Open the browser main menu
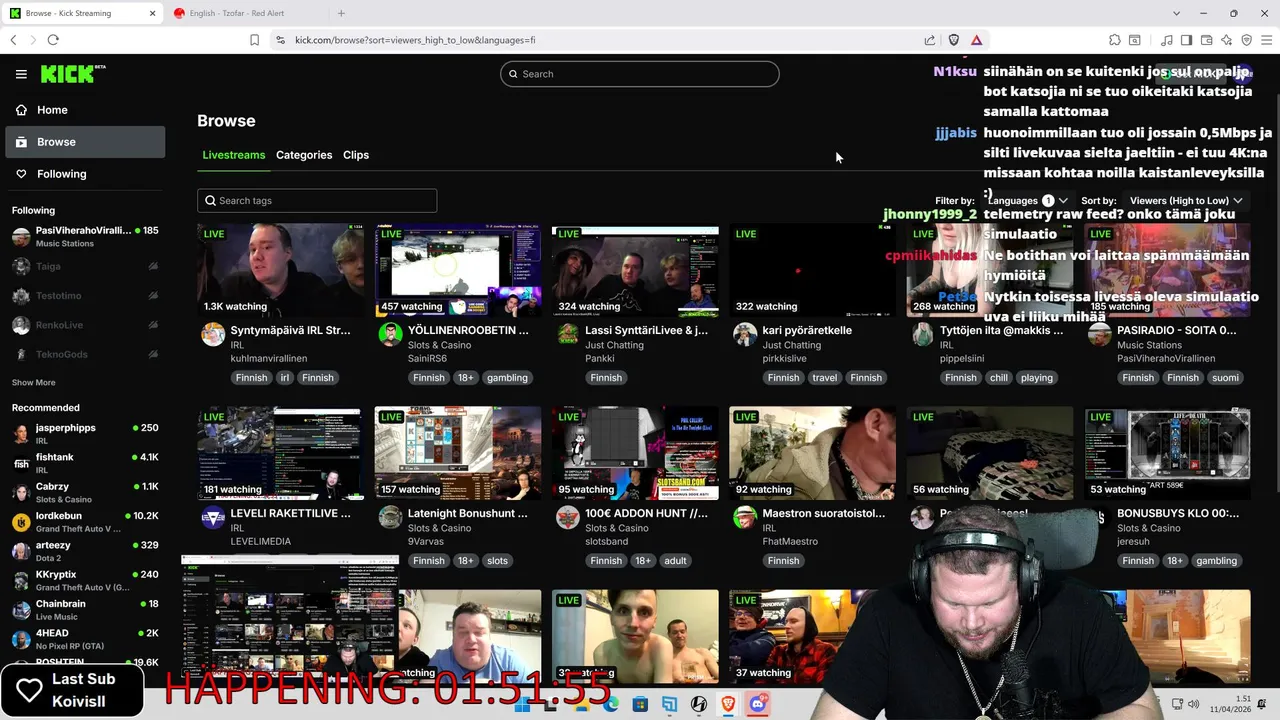The image size is (1280, 720). (x=1267, y=40)
